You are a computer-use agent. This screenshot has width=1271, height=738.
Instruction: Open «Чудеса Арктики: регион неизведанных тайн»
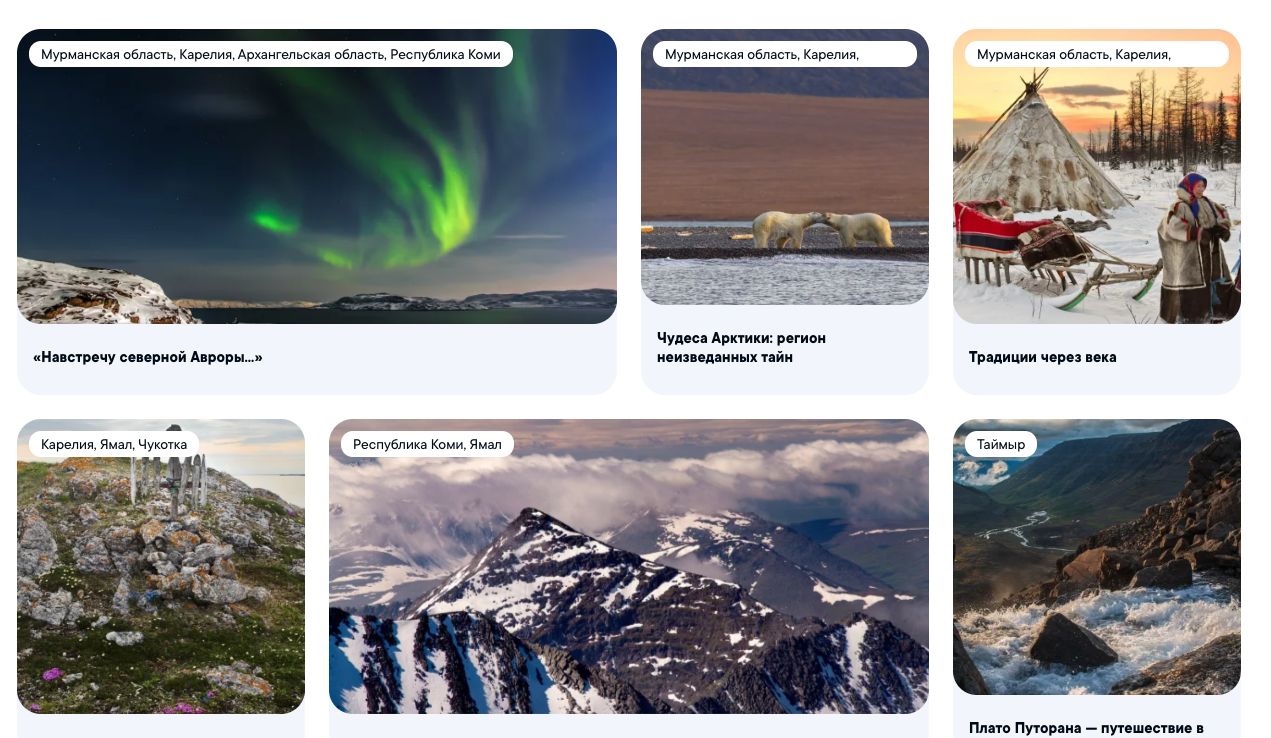click(741, 347)
